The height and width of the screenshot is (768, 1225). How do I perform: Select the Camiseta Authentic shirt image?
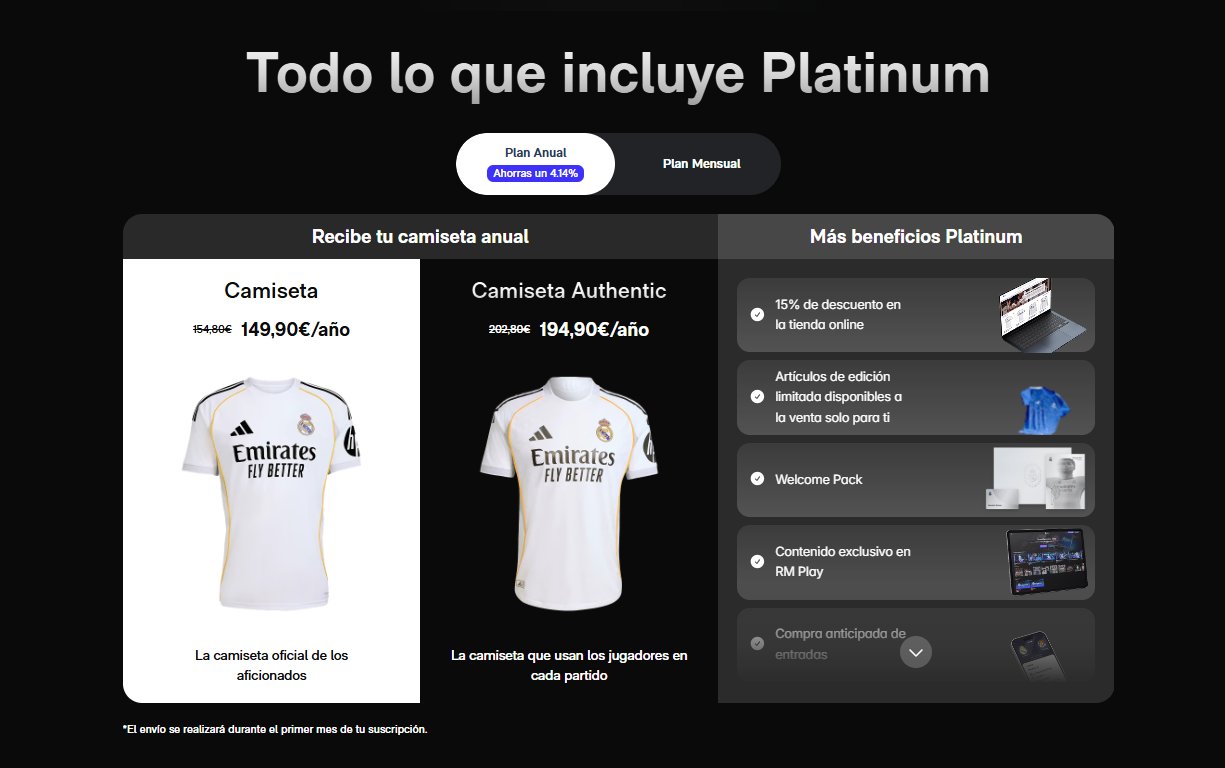tap(568, 492)
